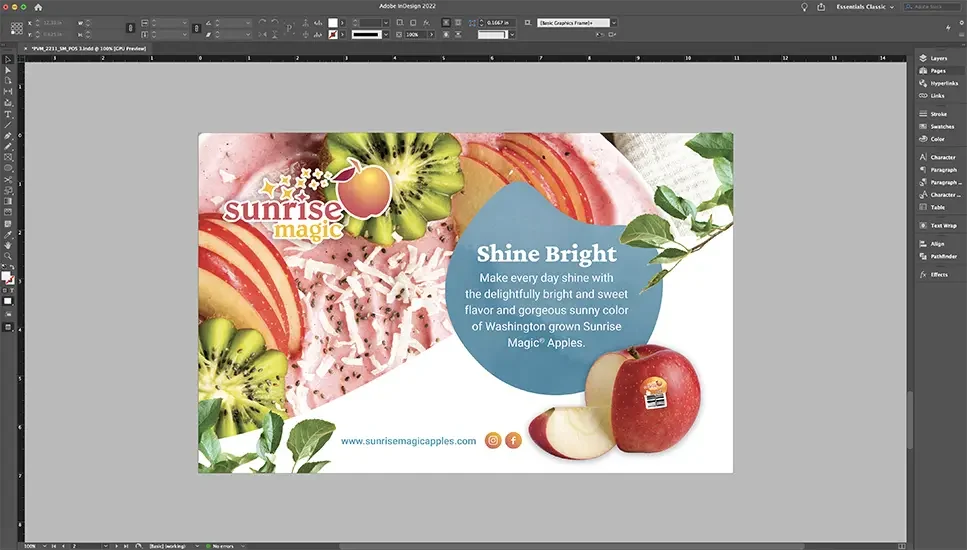Image resolution: width=967 pixels, height=550 pixels.
Task: Open the Links panel
Action: click(939, 96)
